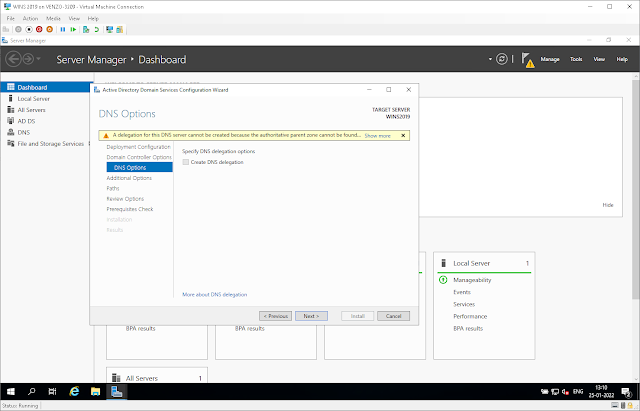The image size is (640, 411).
Task: Pause the virtual machine
Action: 63,29
